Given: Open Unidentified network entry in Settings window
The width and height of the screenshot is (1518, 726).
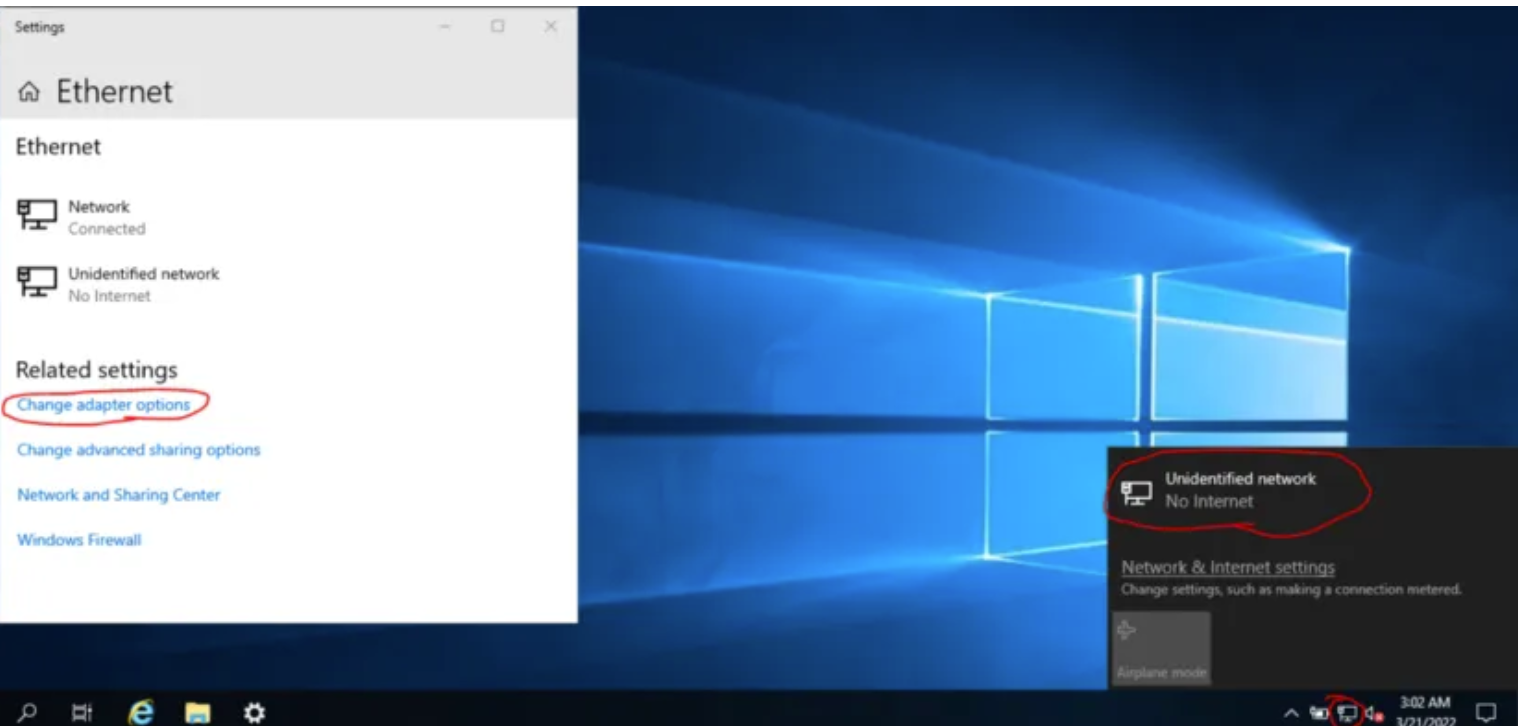Looking at the screenshot, I should click(118, 284).
